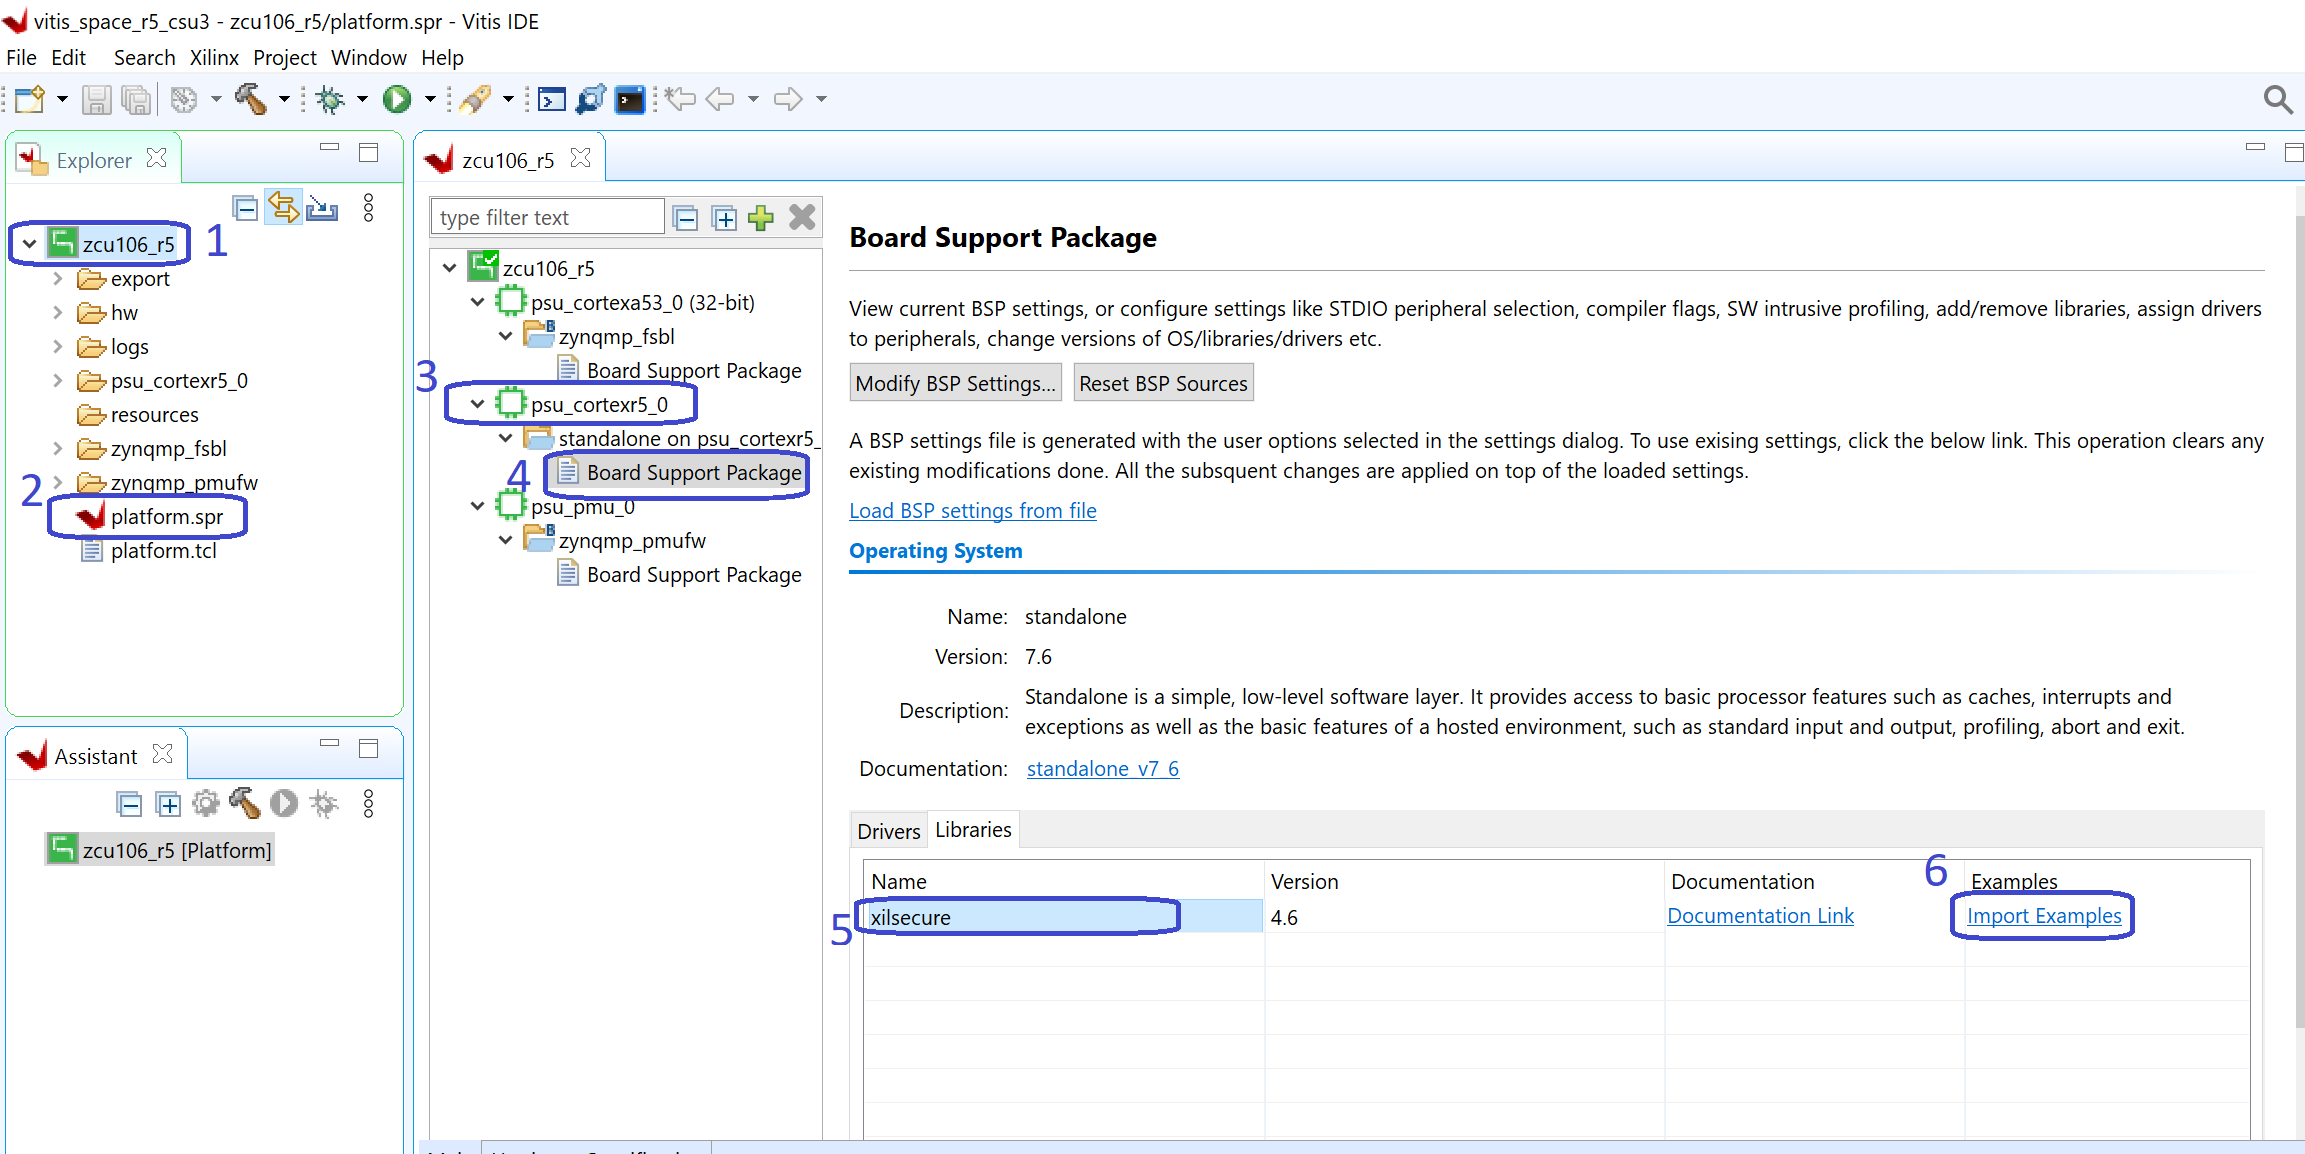Switch to the Drivers tab
Screen dimensions: 2305x1154
pos(888,831)
